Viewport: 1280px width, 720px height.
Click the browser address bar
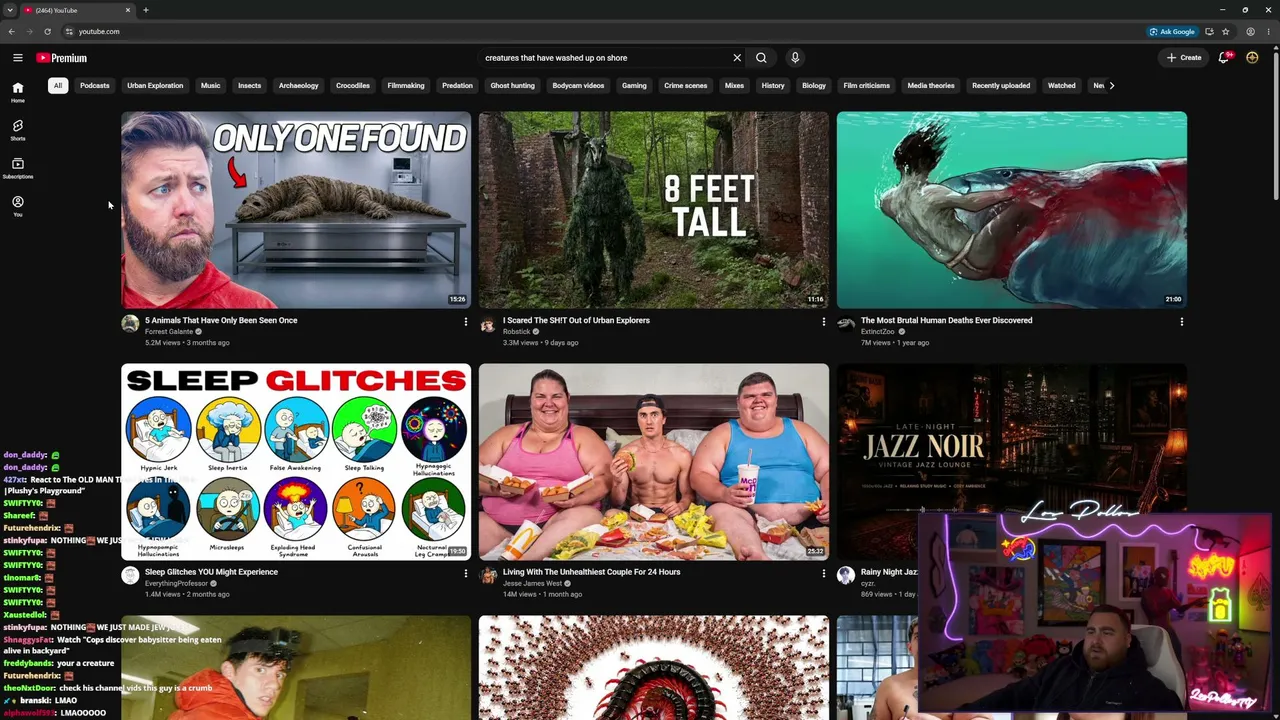click(600, 31)
